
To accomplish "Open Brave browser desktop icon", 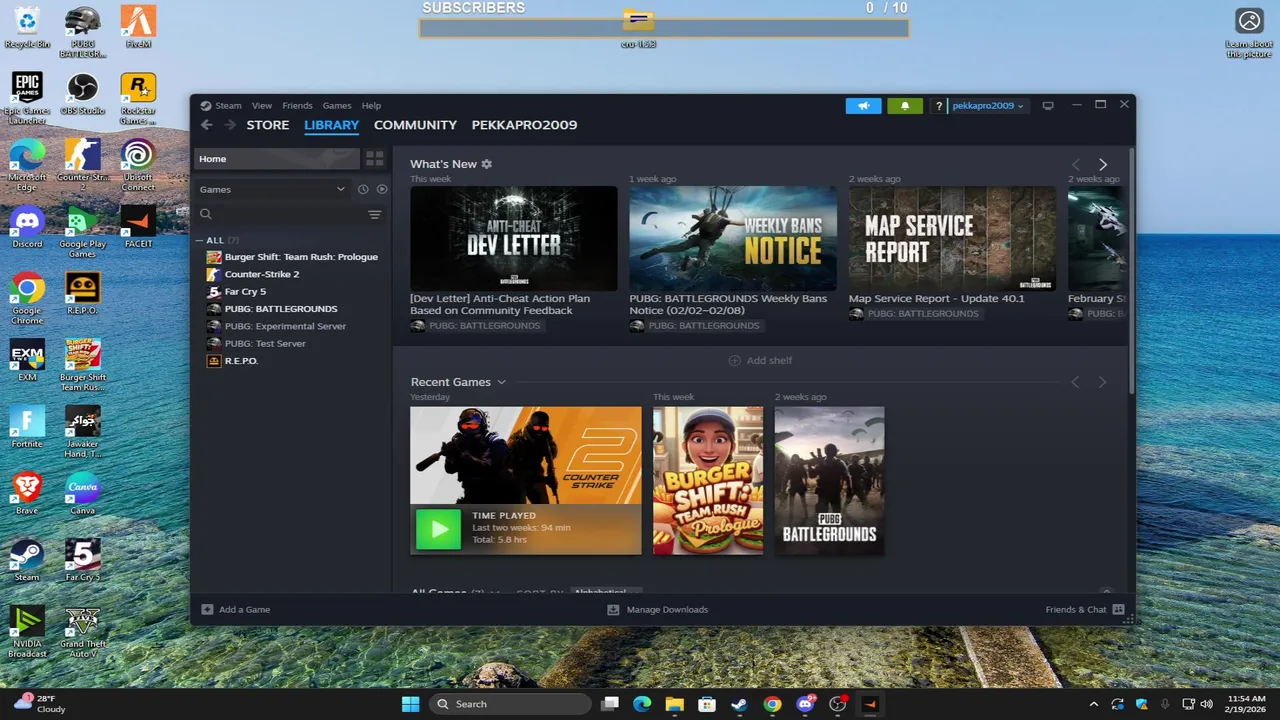I will [27, 494].
